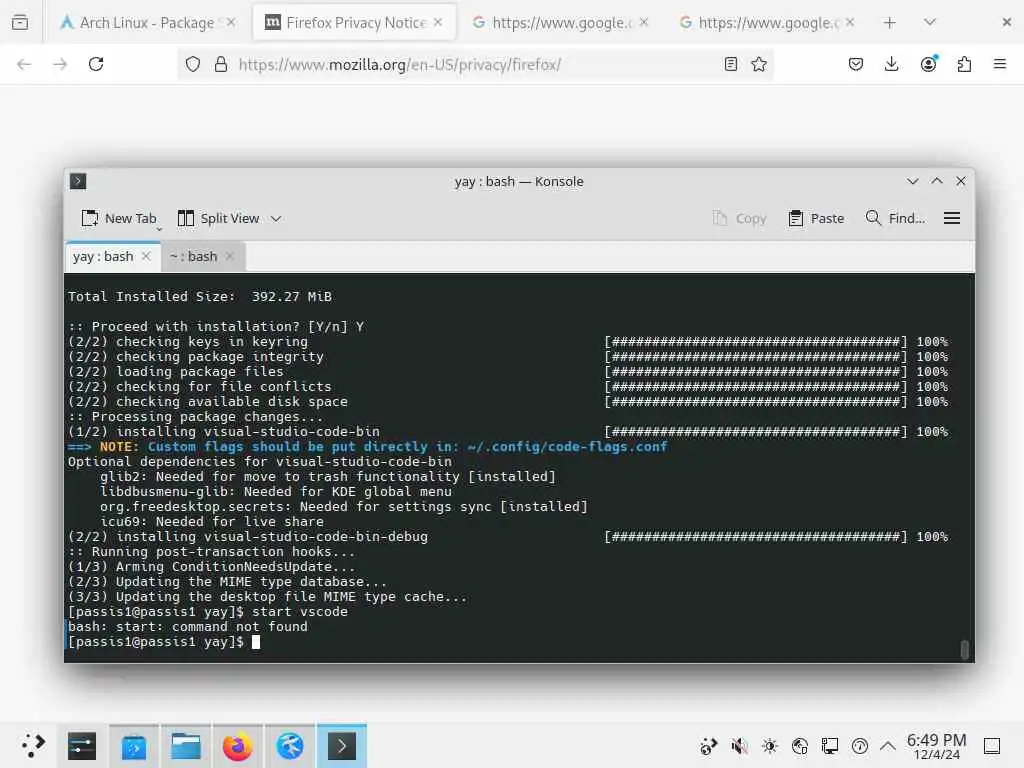Click the Konsole terminal scrollbar handle

click(x=965, y=650)
